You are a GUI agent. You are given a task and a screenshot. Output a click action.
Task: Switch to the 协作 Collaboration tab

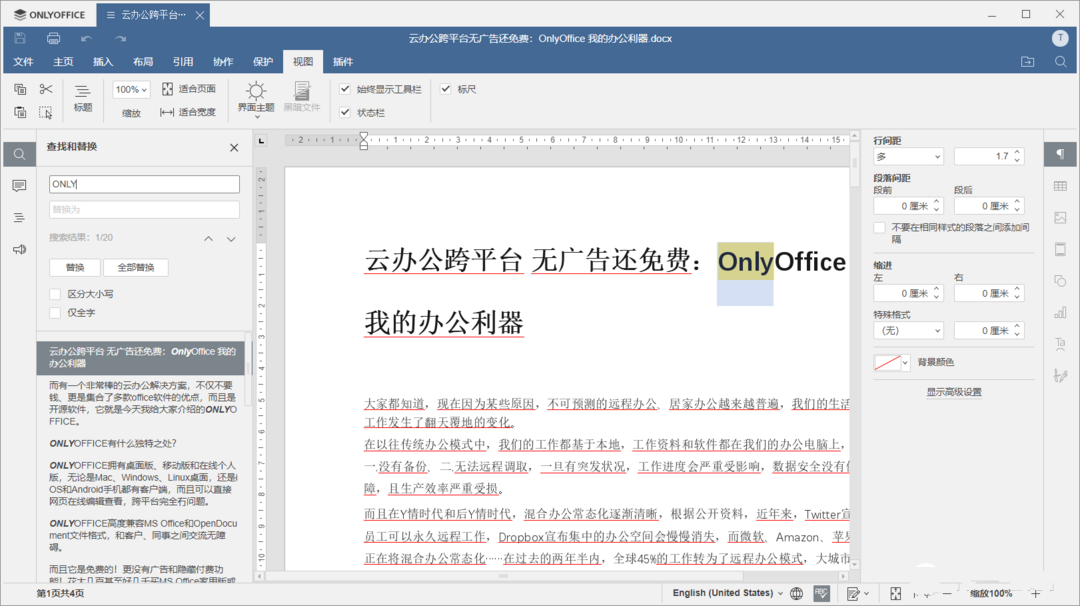pyautogui.click(x=222, y=62)
